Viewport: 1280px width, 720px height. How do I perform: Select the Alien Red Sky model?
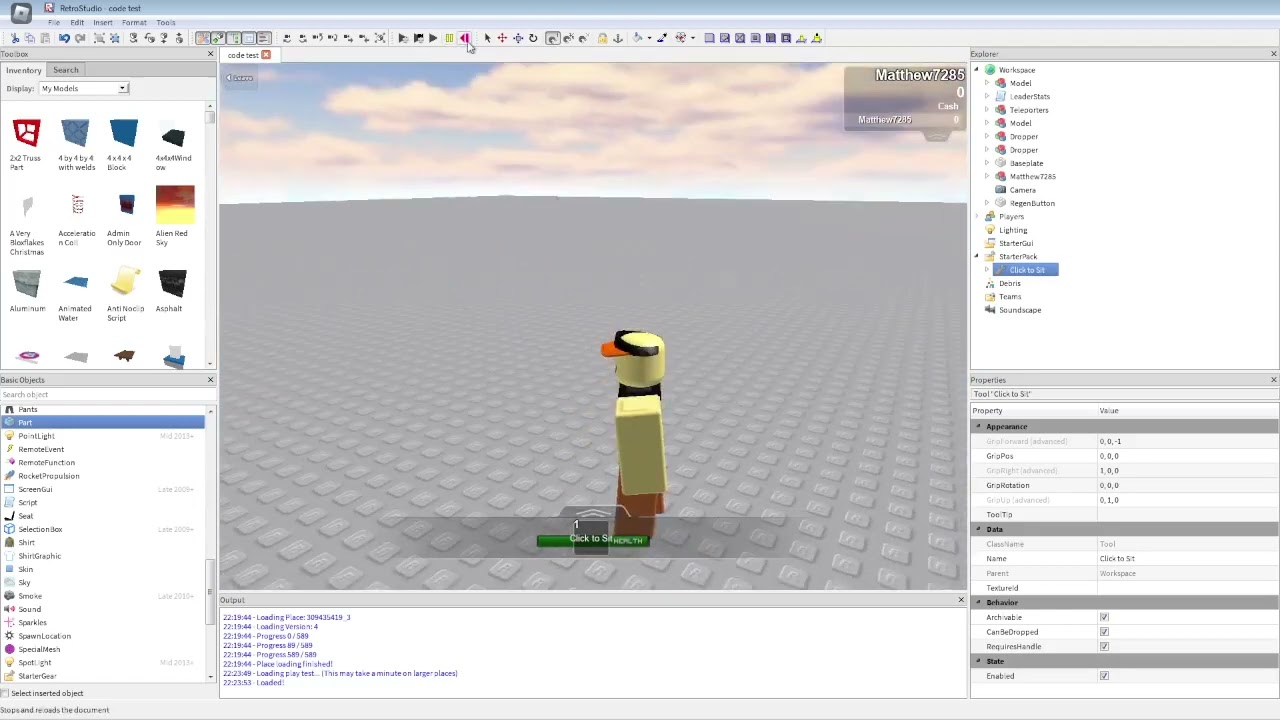click(174, 216)
